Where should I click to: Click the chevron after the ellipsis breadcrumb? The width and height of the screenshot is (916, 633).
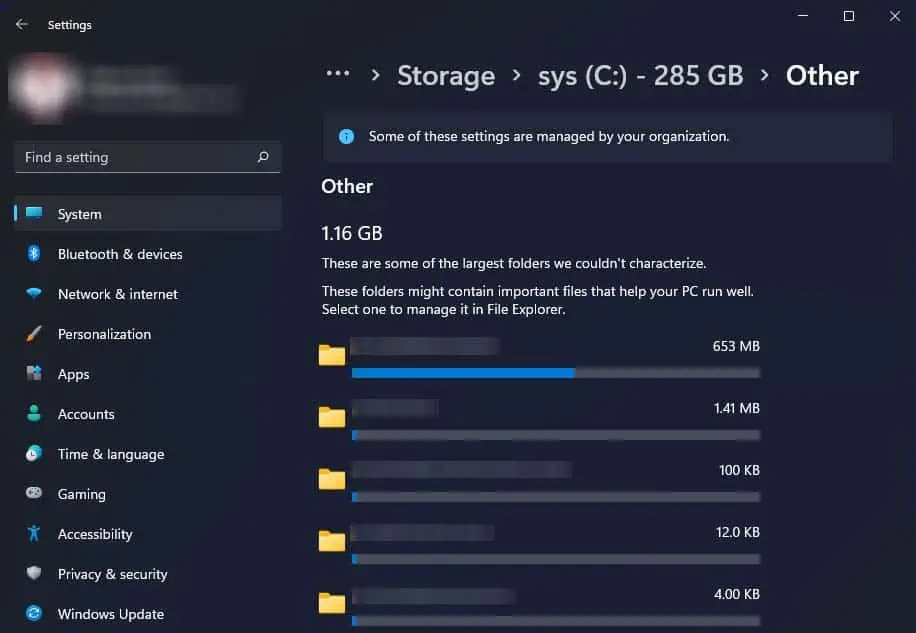(x=376, y=75)
